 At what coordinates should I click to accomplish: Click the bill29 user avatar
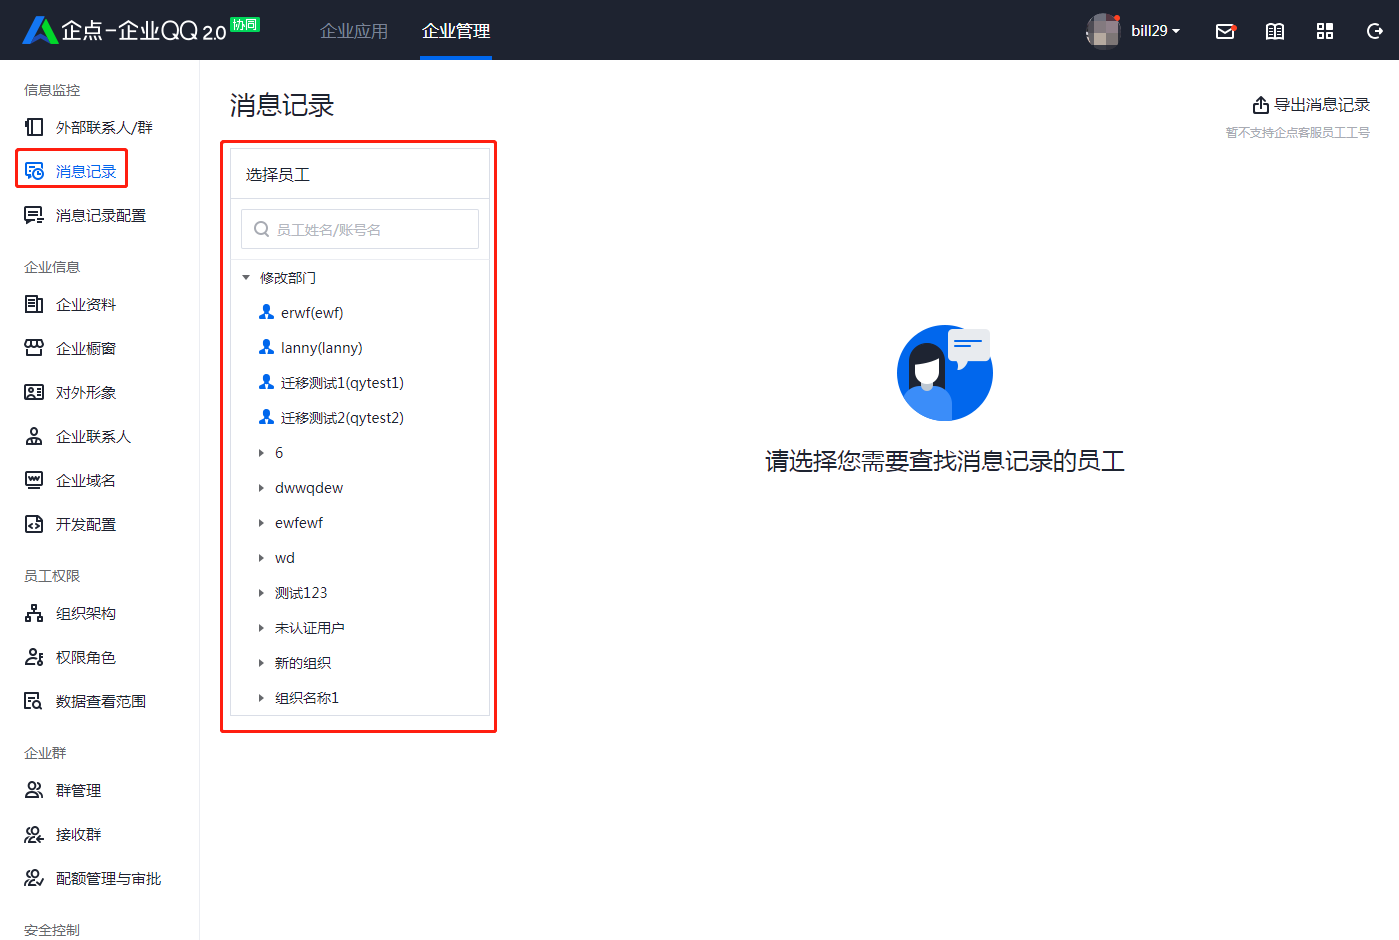pyautogui.click(x=1103, y=31)
